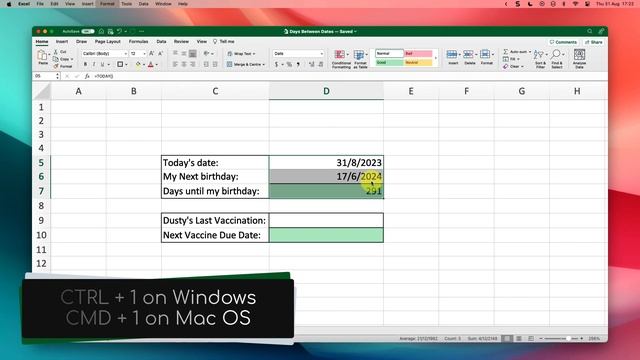Toggle the AutoSave switch
Screen dimensions: 640x360
tap(88, 31)
